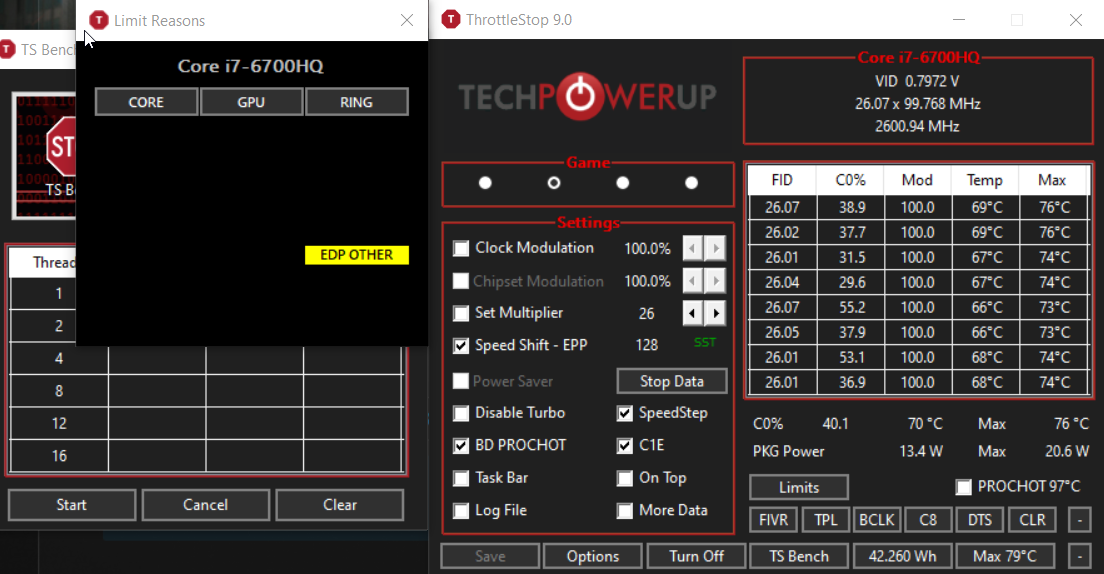Increase Set Multiplier with right arrow
Image resolution: width=1104 pixels, height=574 pixels.
coord(716,313)
